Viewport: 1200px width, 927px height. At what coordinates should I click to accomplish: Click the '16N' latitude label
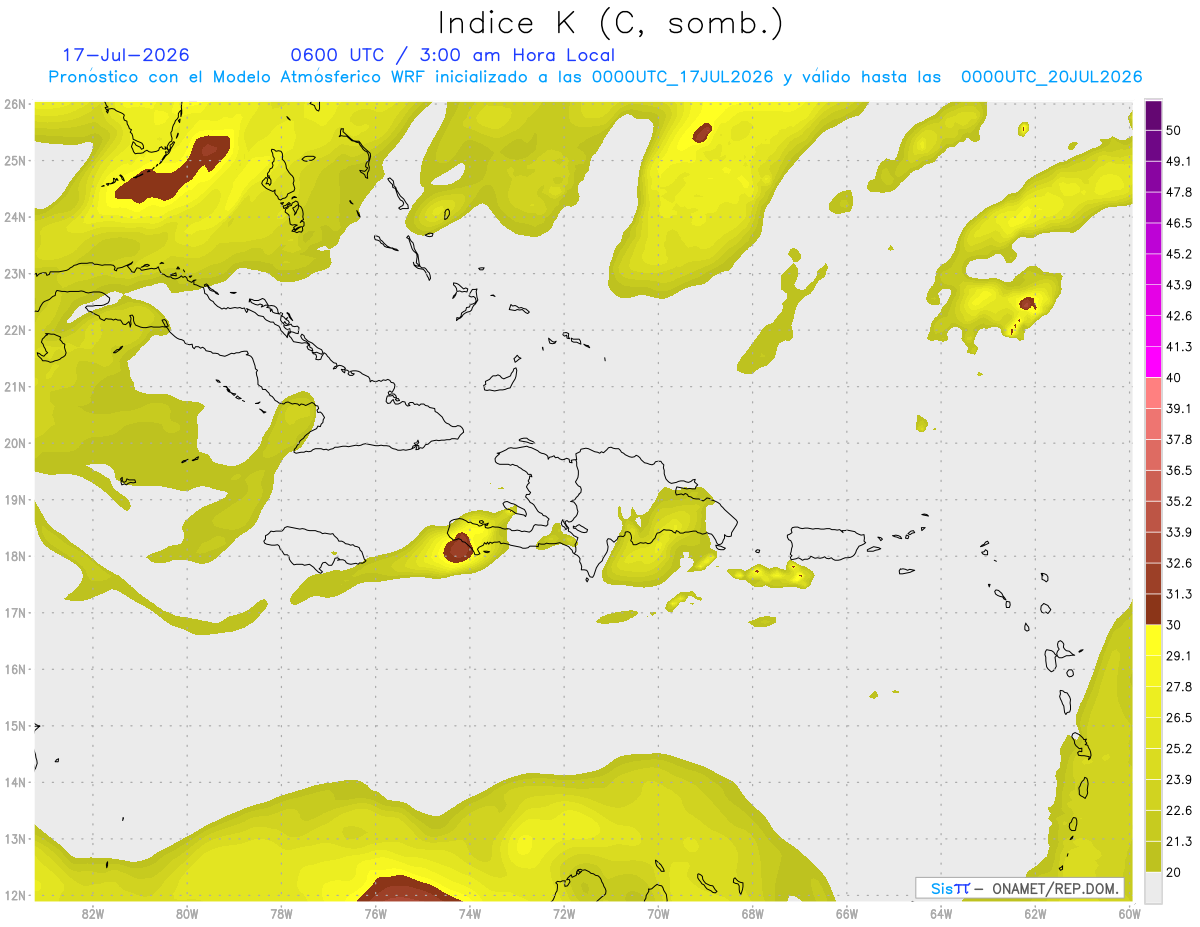coord(15,669)
